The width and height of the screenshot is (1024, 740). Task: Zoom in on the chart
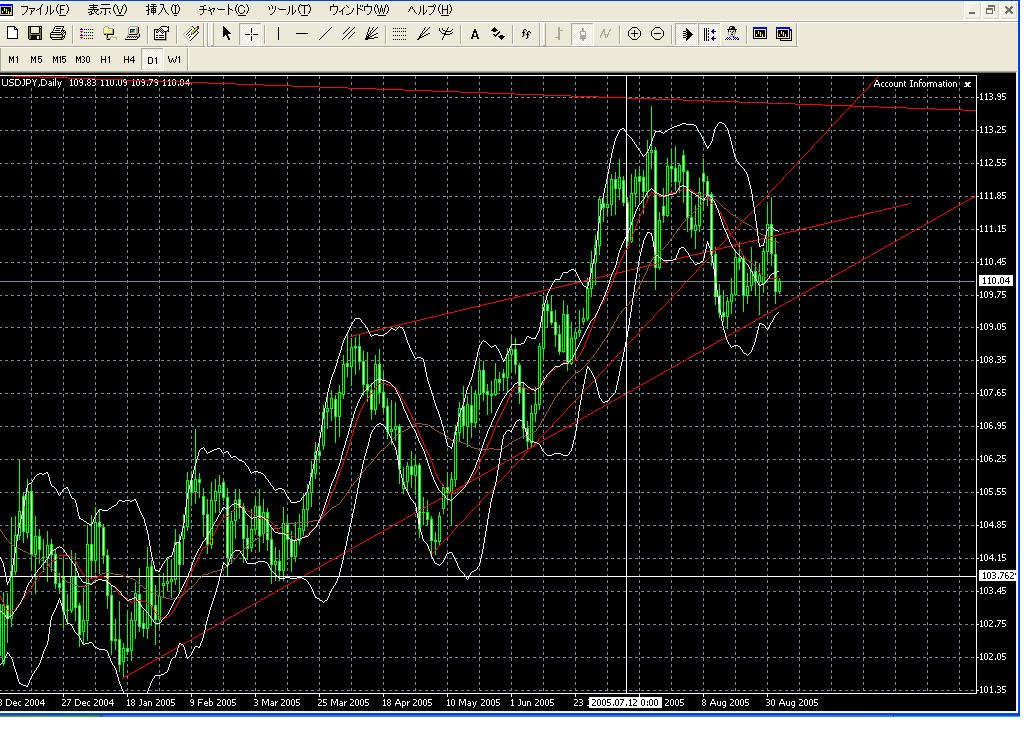[x=635, y=34]
